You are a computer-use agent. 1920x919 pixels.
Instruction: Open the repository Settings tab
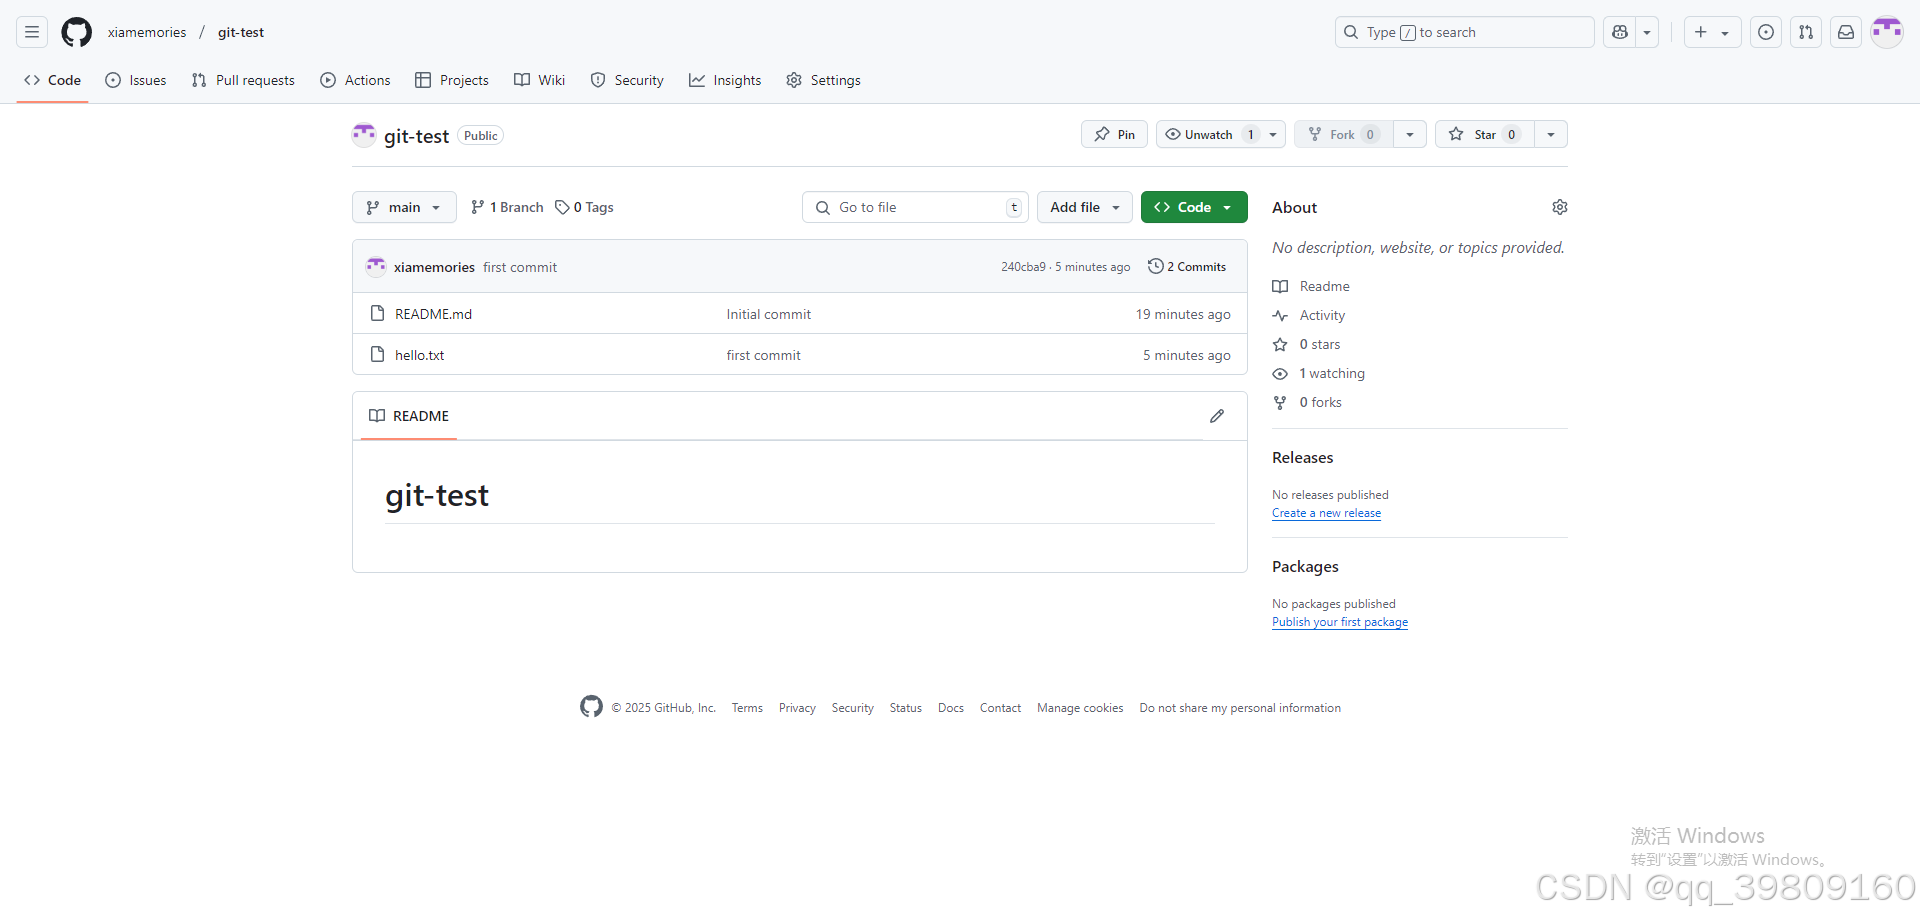coord(823,80)
